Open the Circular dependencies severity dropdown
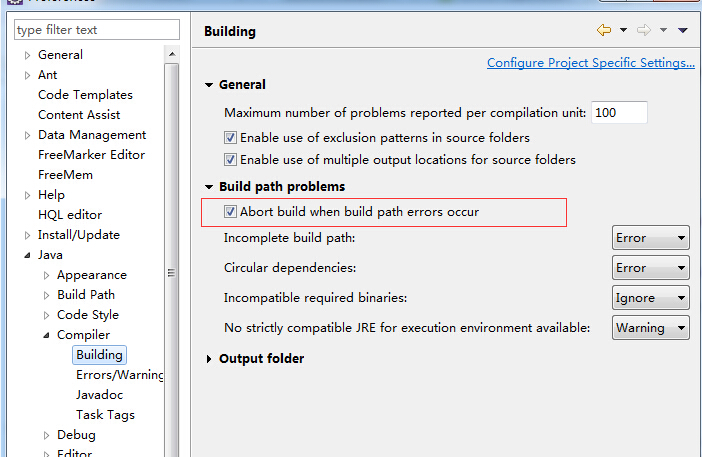 pos(651,268)
